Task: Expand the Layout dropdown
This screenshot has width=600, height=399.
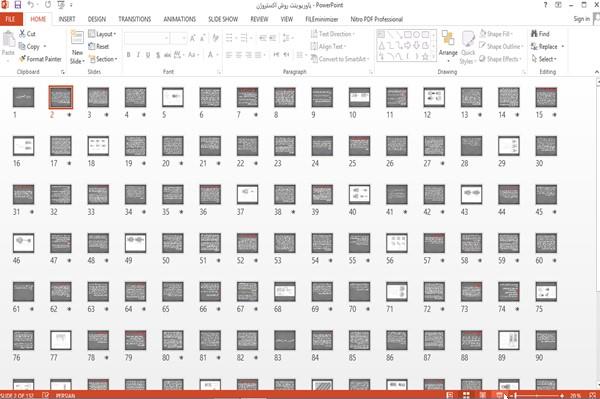Action: pos(102,34)
